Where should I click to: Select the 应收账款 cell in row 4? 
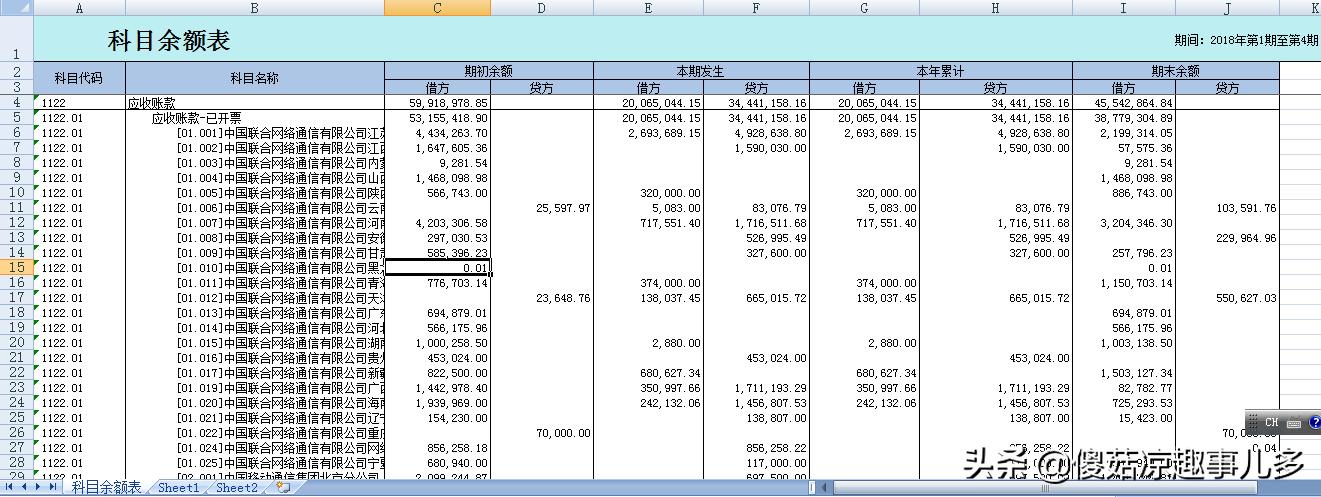254,102
